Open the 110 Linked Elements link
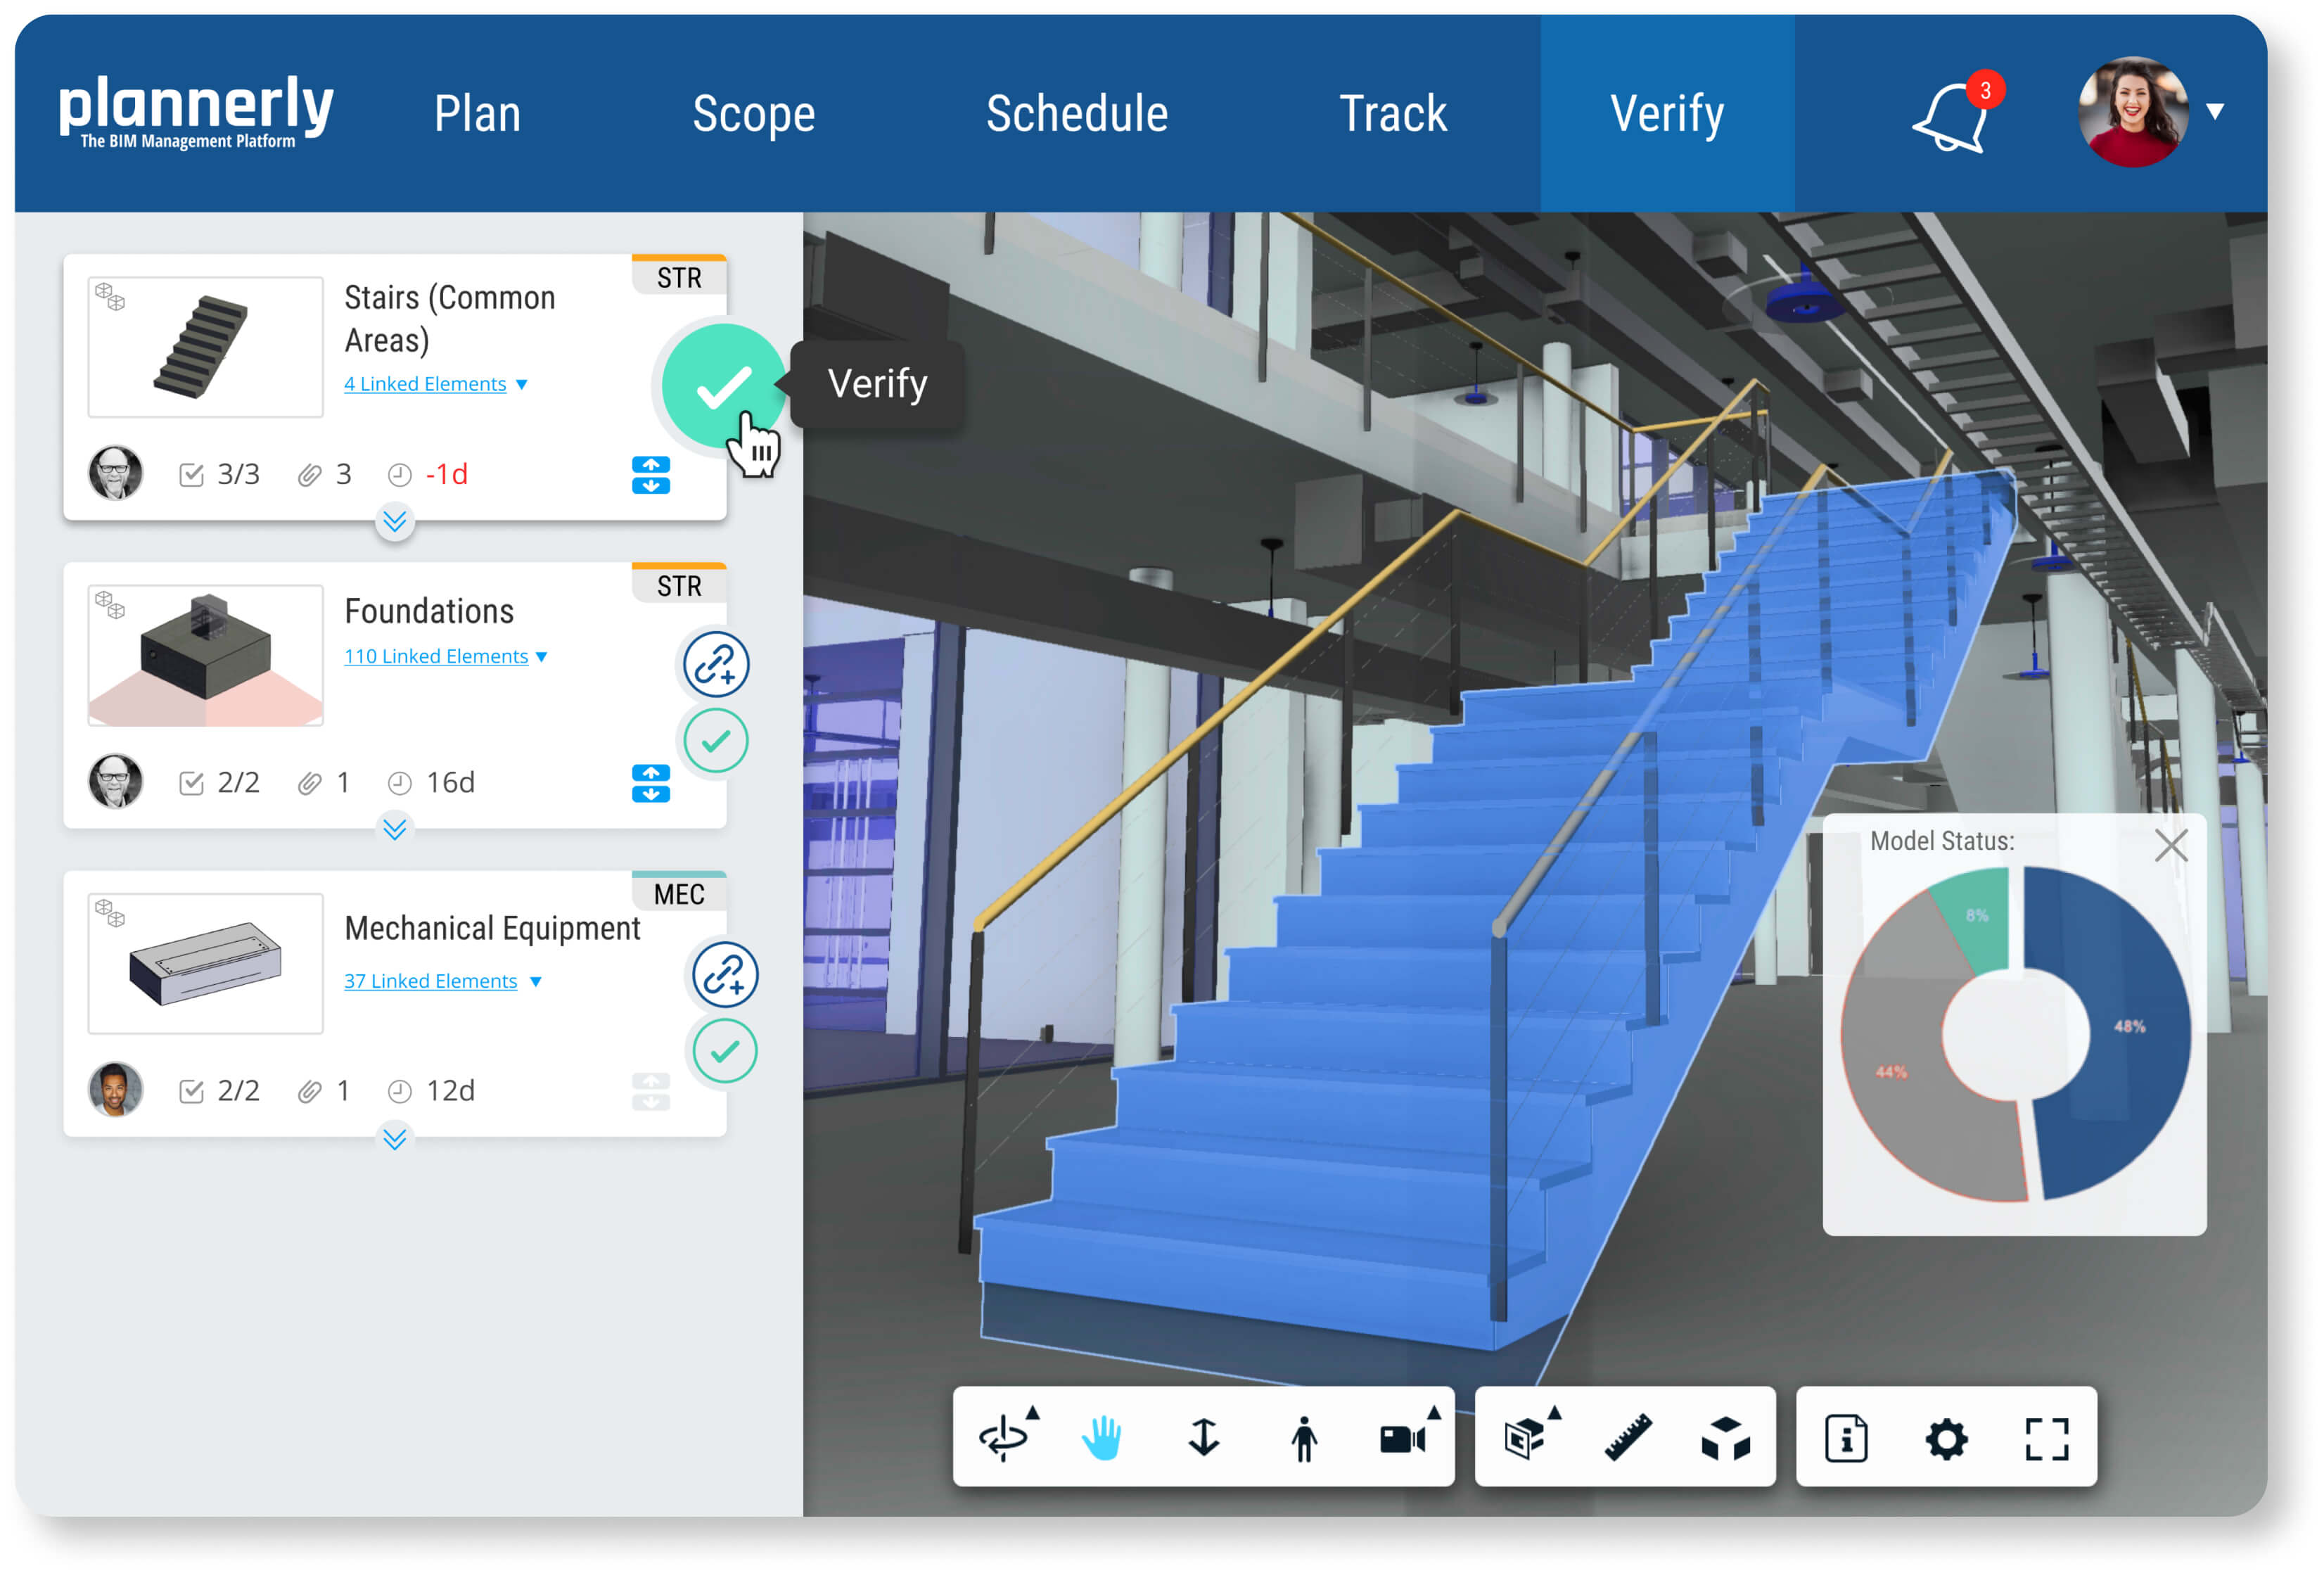The height and width of the screenshot is (1573, 2324). (x=436, y=656)
